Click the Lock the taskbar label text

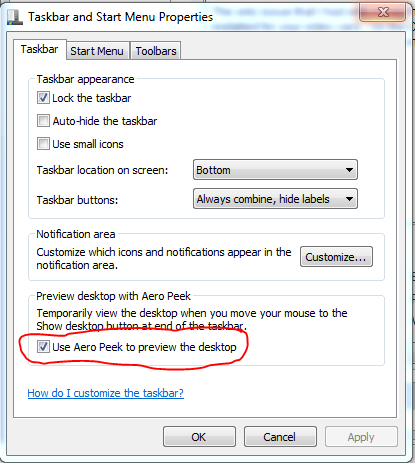[92, 98]
